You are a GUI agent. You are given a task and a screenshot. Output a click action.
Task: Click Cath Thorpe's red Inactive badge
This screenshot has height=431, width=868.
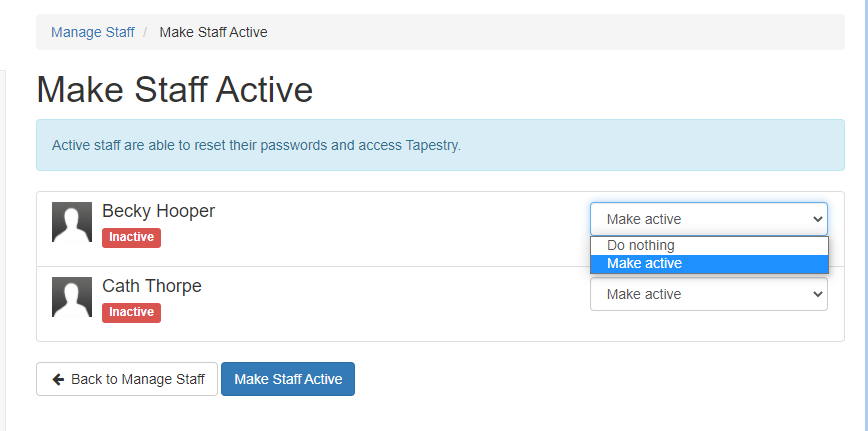tap(131, 312)
